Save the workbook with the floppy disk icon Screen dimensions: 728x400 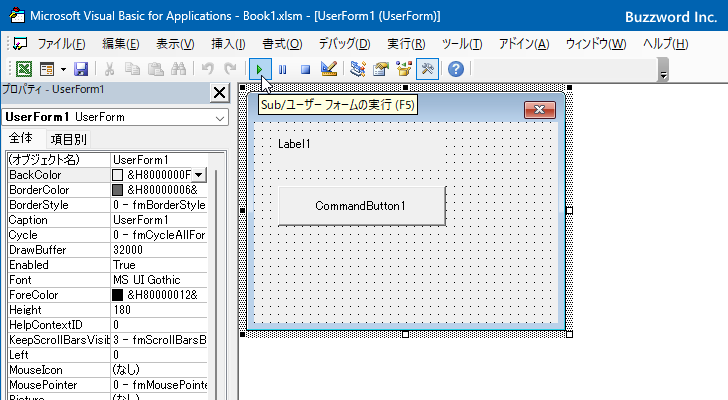pos(81,69)
